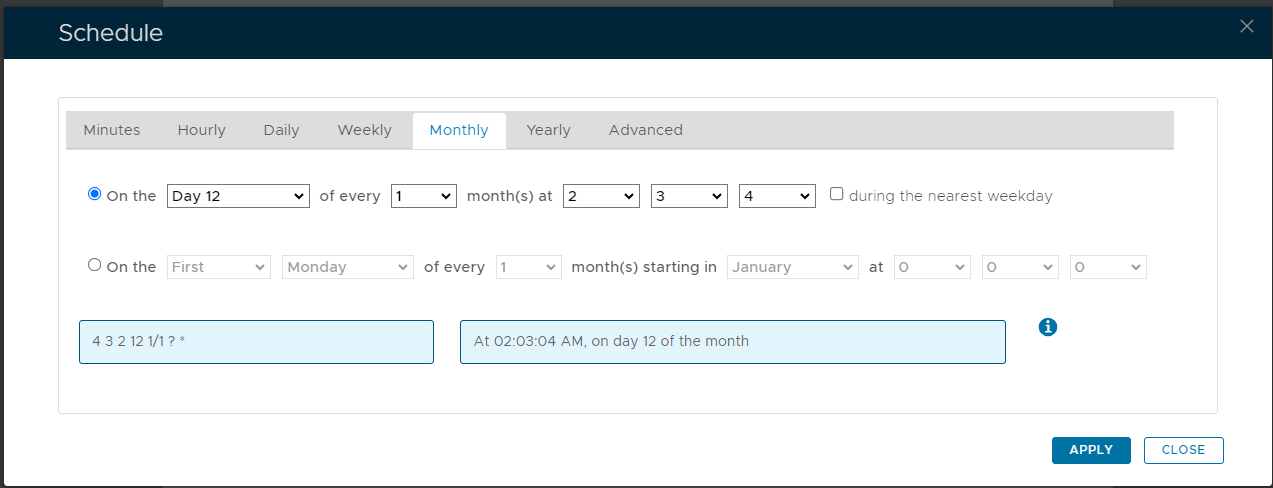This screenshot has height=488, width=1273.
Task: Open the seconds dropdown showing 4
Action: (x=777, y=196)
